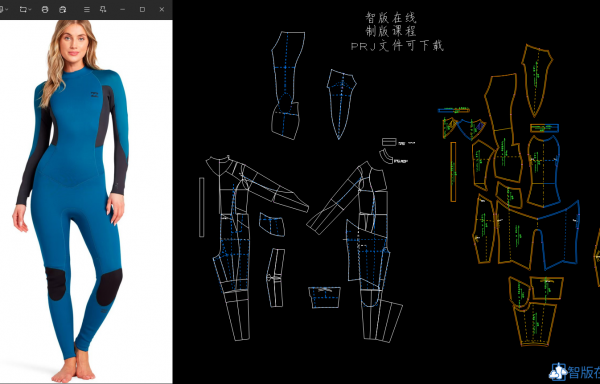Select the tall narrow white rectangle strip piece
Image resolution: width=600 pixels, height=384 pixels.
(x=202, y=207)
